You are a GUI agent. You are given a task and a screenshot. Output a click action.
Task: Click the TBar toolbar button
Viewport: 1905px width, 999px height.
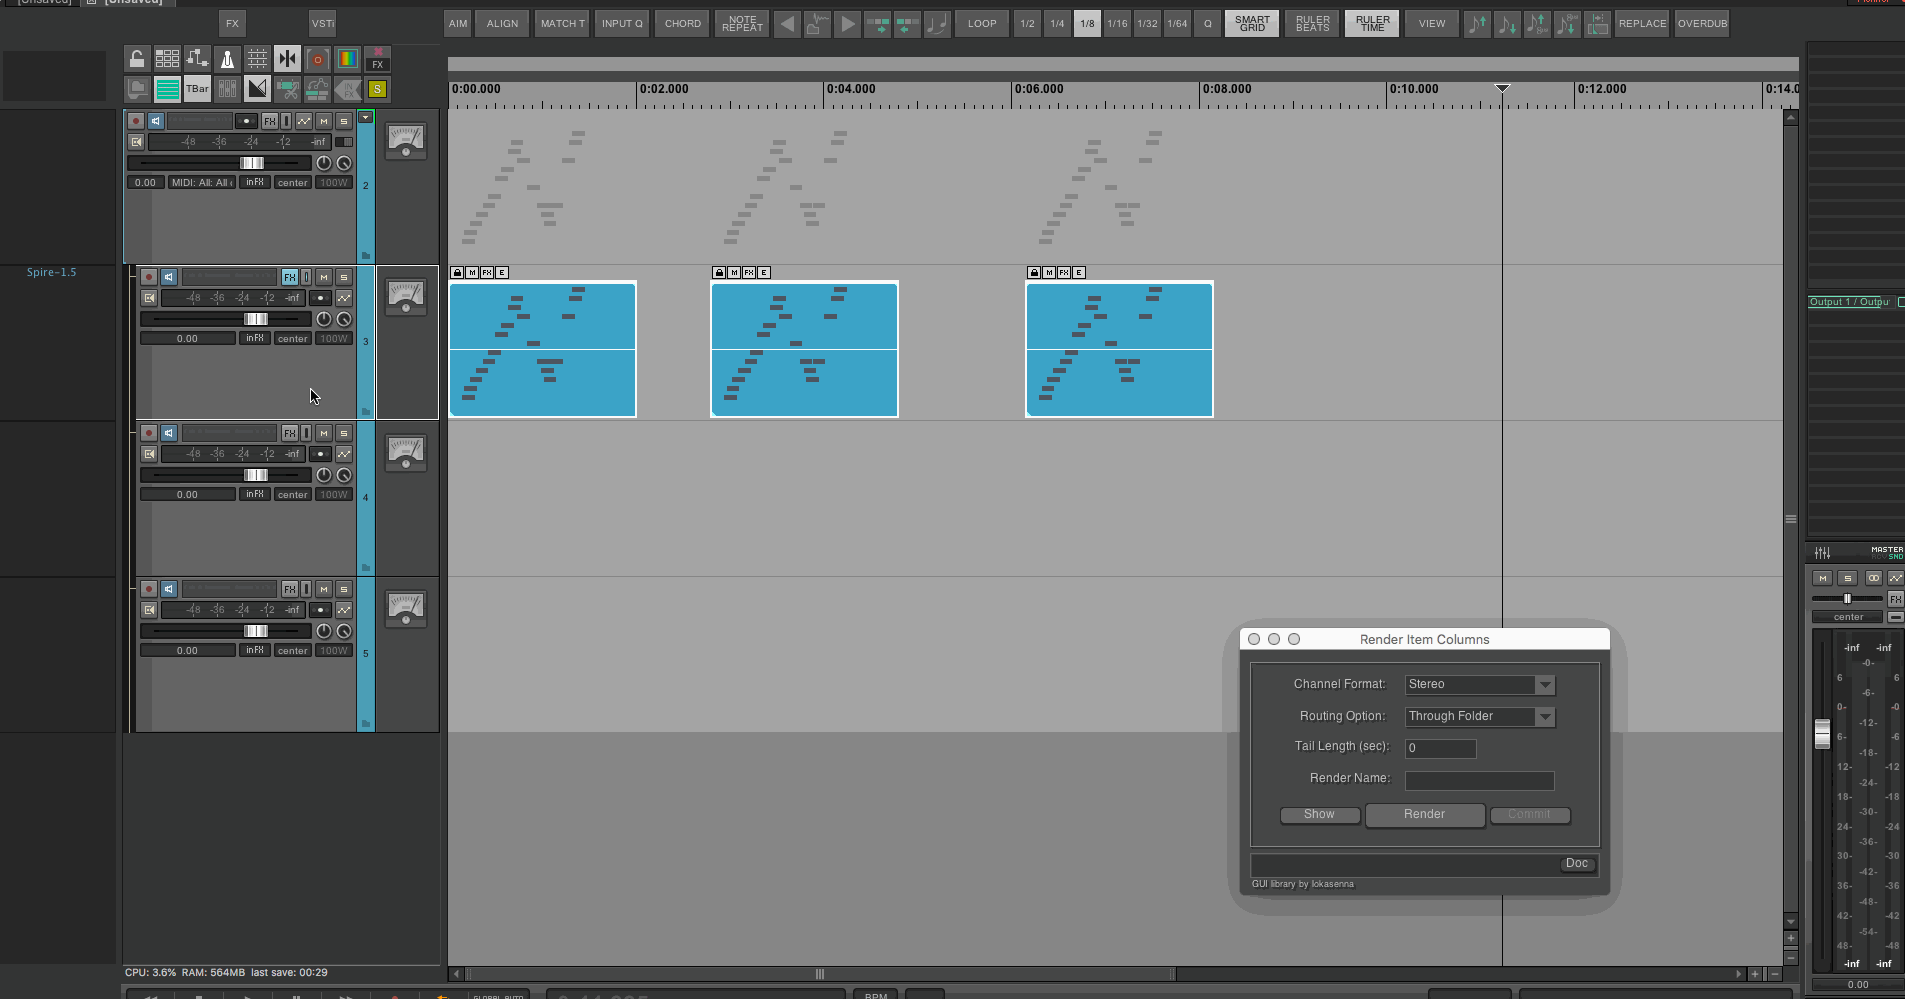pos(197,89)
